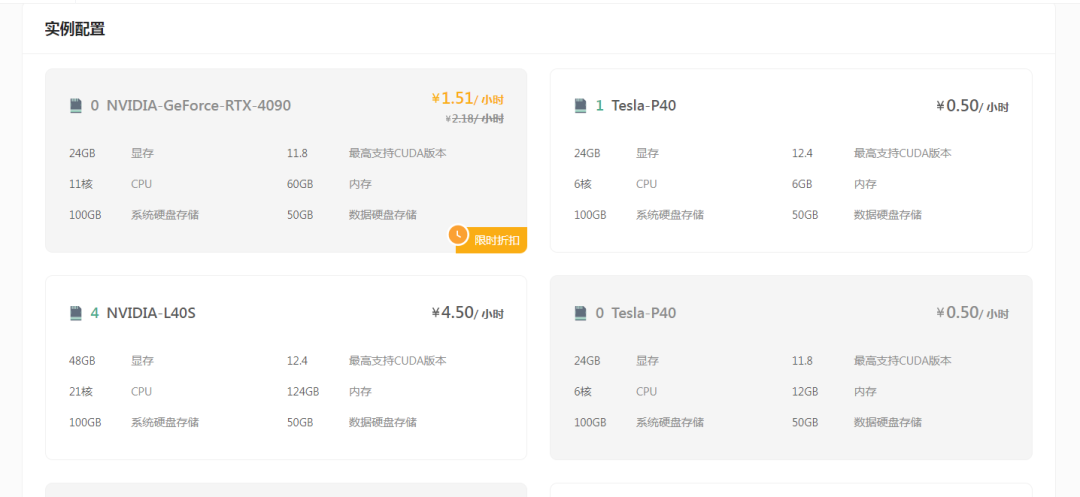Click ¥0.50 price on Tesla-P40 card with 12GB memory
The width and height of the screenshot is (1080, 497).
pos(973,313)
